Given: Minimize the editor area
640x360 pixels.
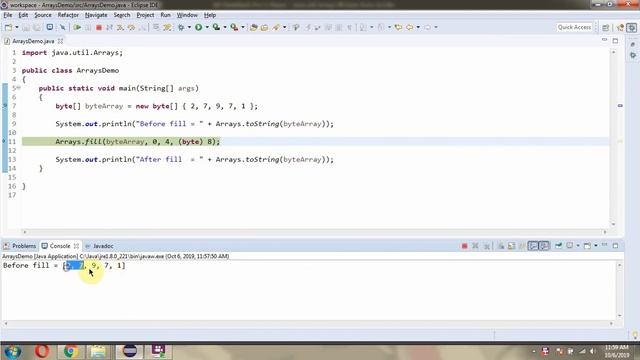Looking at the screenshot, I should (604, 40).
